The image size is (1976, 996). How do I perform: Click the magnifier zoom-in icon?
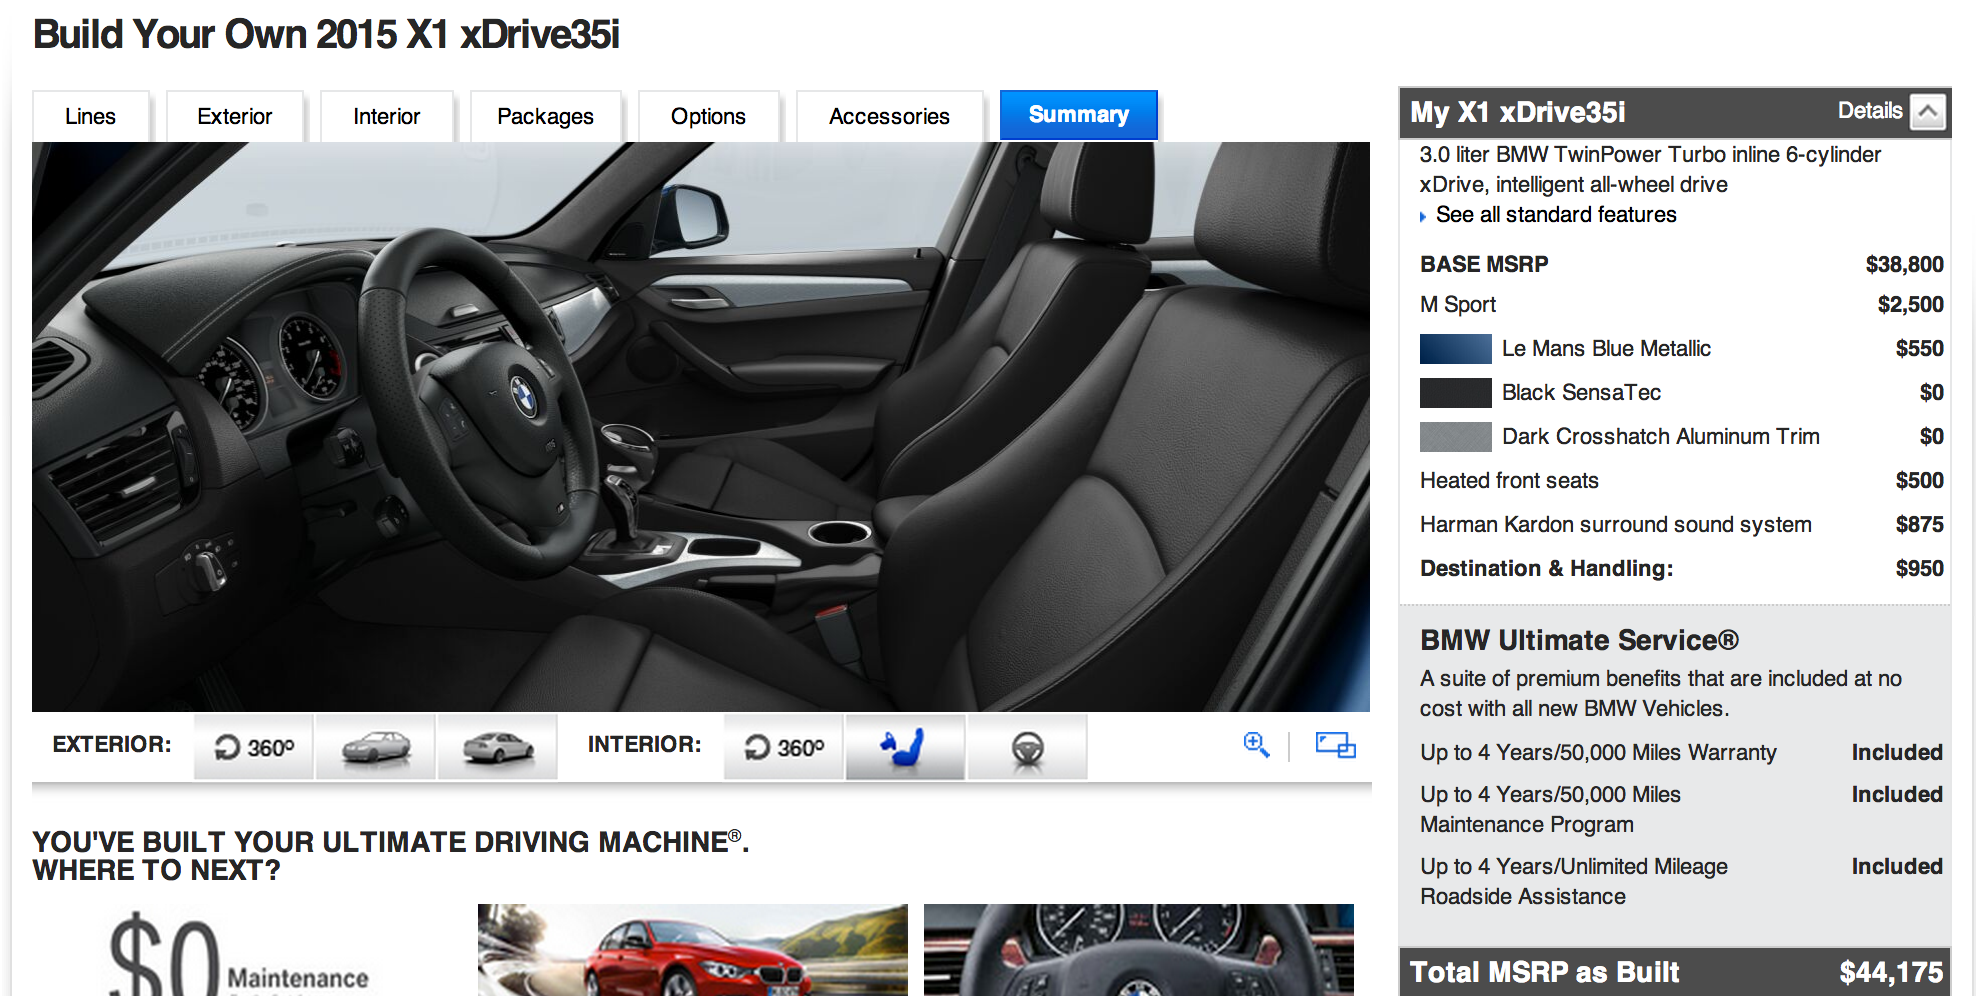1256,744
